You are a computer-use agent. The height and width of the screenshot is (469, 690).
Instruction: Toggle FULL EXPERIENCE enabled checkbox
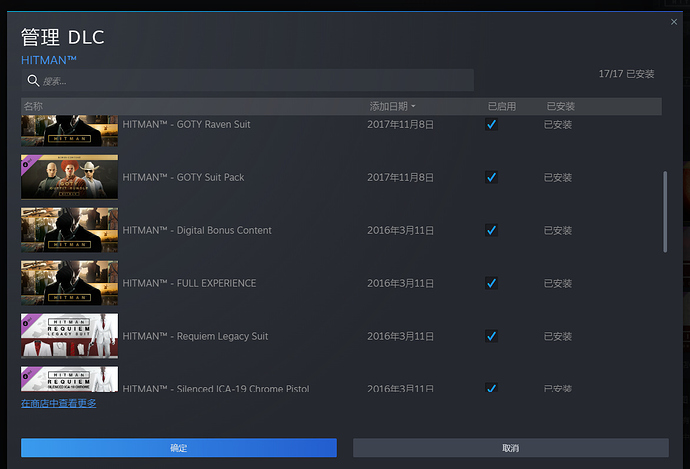492,283
